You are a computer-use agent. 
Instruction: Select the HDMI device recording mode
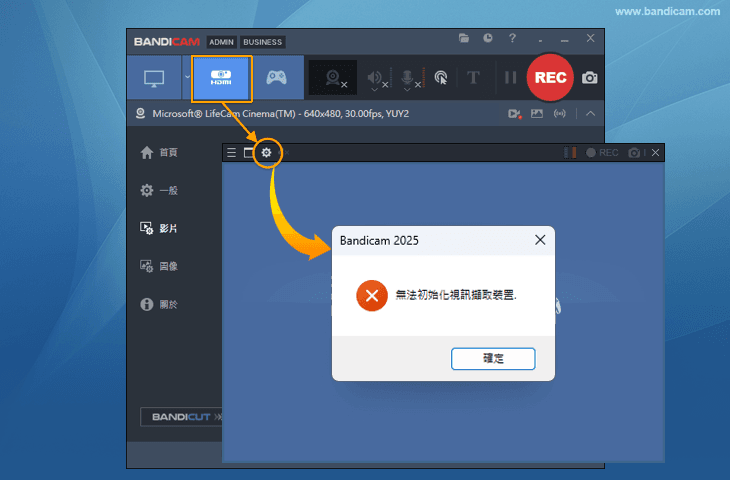coord(221,78)
